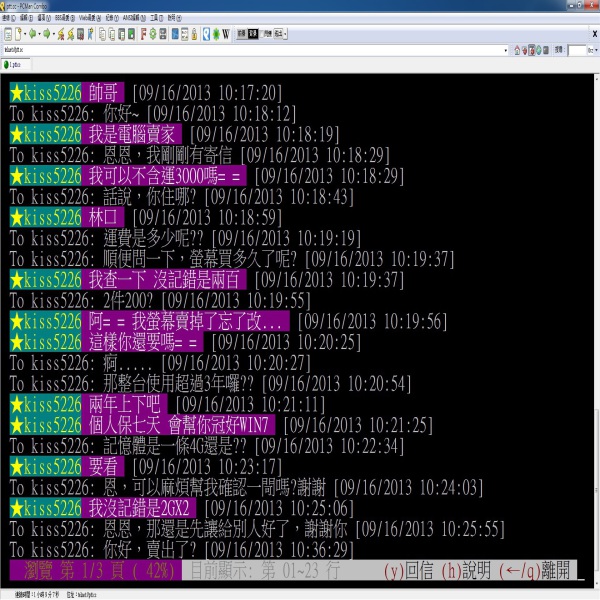Screen dimensions: 600x600
Task: Pick the black 背景 background color swatch
Action: pos(253,34)
